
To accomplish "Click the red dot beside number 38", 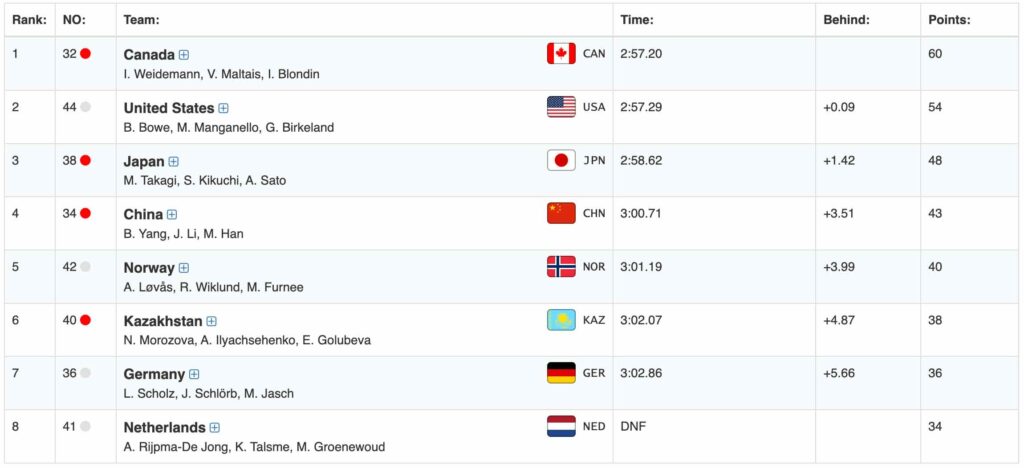I will coord(86,160).
